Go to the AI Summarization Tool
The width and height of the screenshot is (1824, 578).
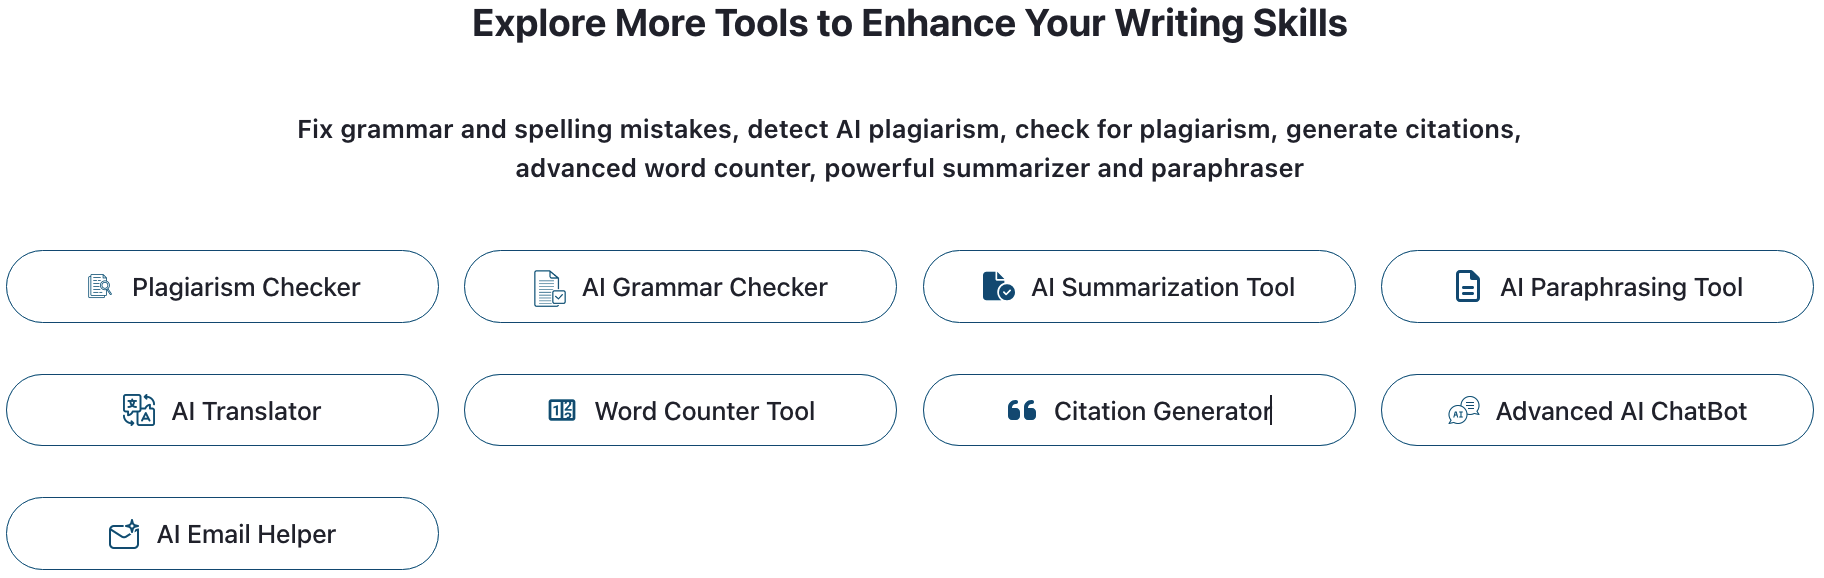pyautogui.click(x=1139, y=287)
